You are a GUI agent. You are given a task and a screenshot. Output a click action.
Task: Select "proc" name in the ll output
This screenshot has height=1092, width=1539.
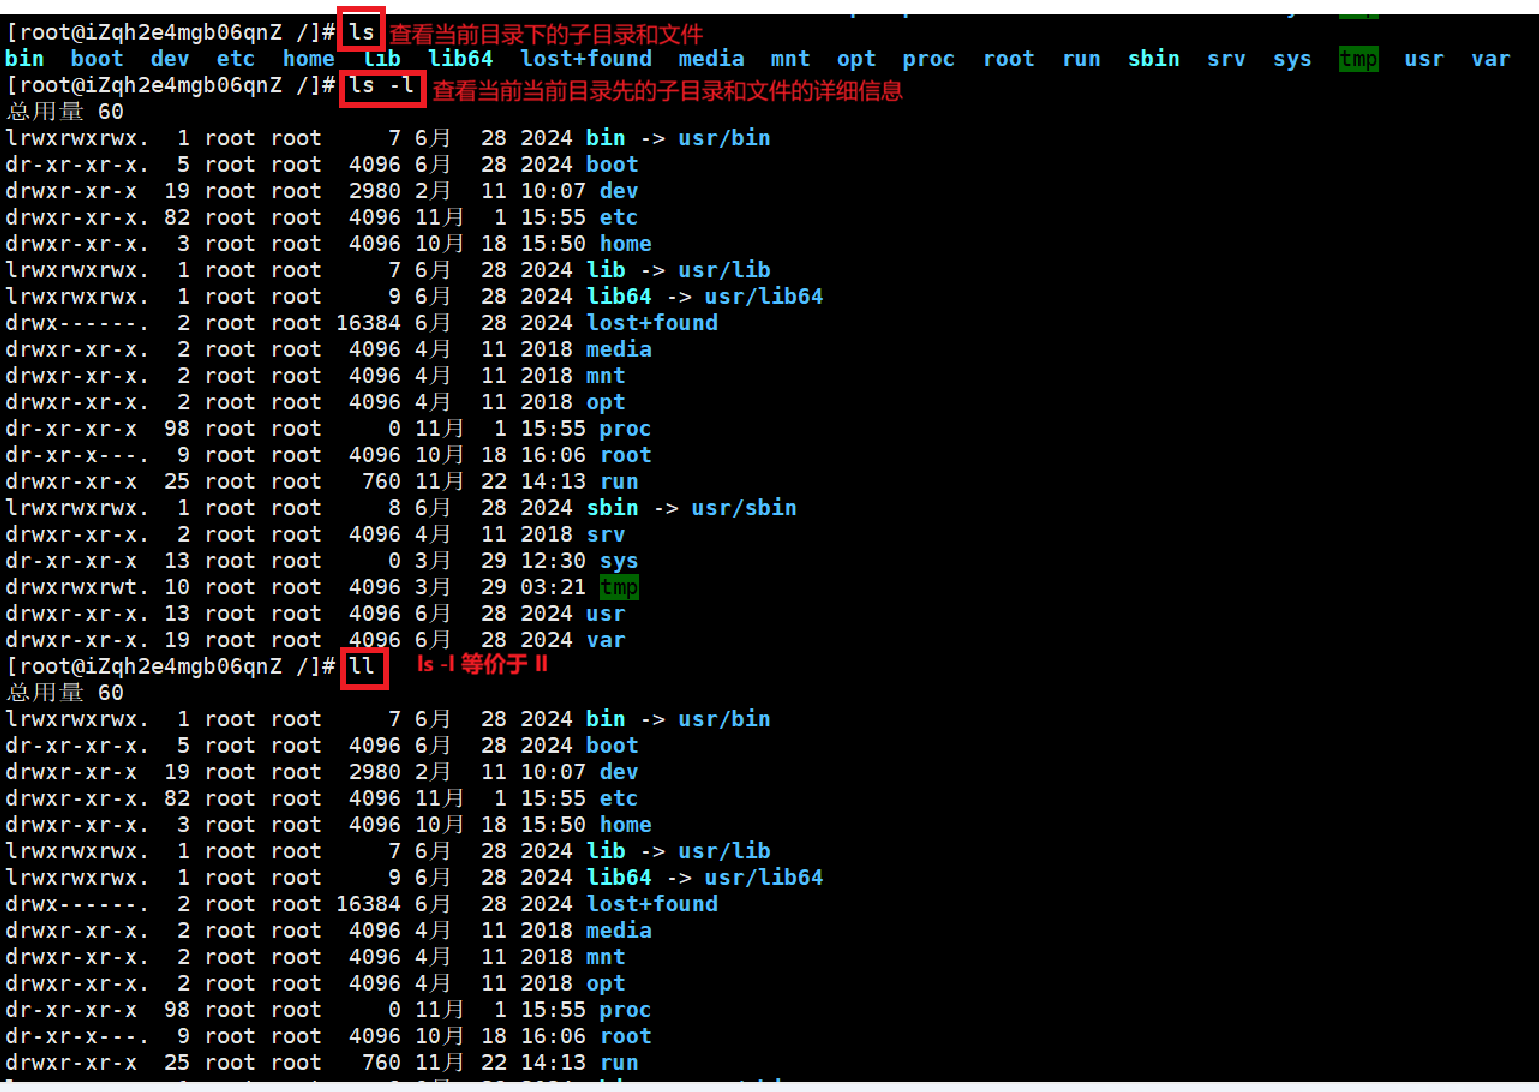(626, 1010)
